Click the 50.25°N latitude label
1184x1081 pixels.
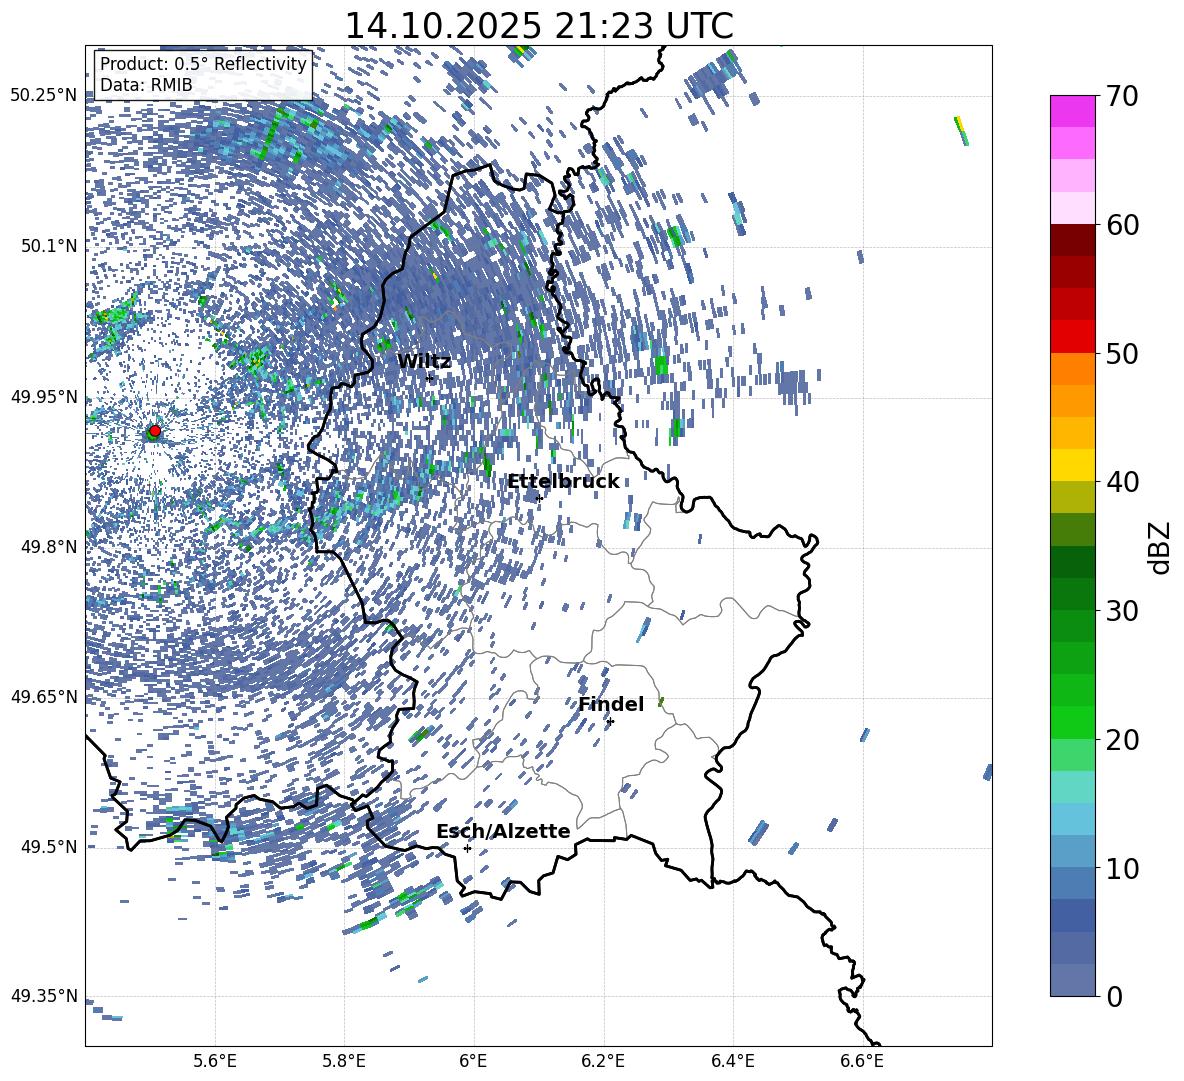tap(44, 96)
